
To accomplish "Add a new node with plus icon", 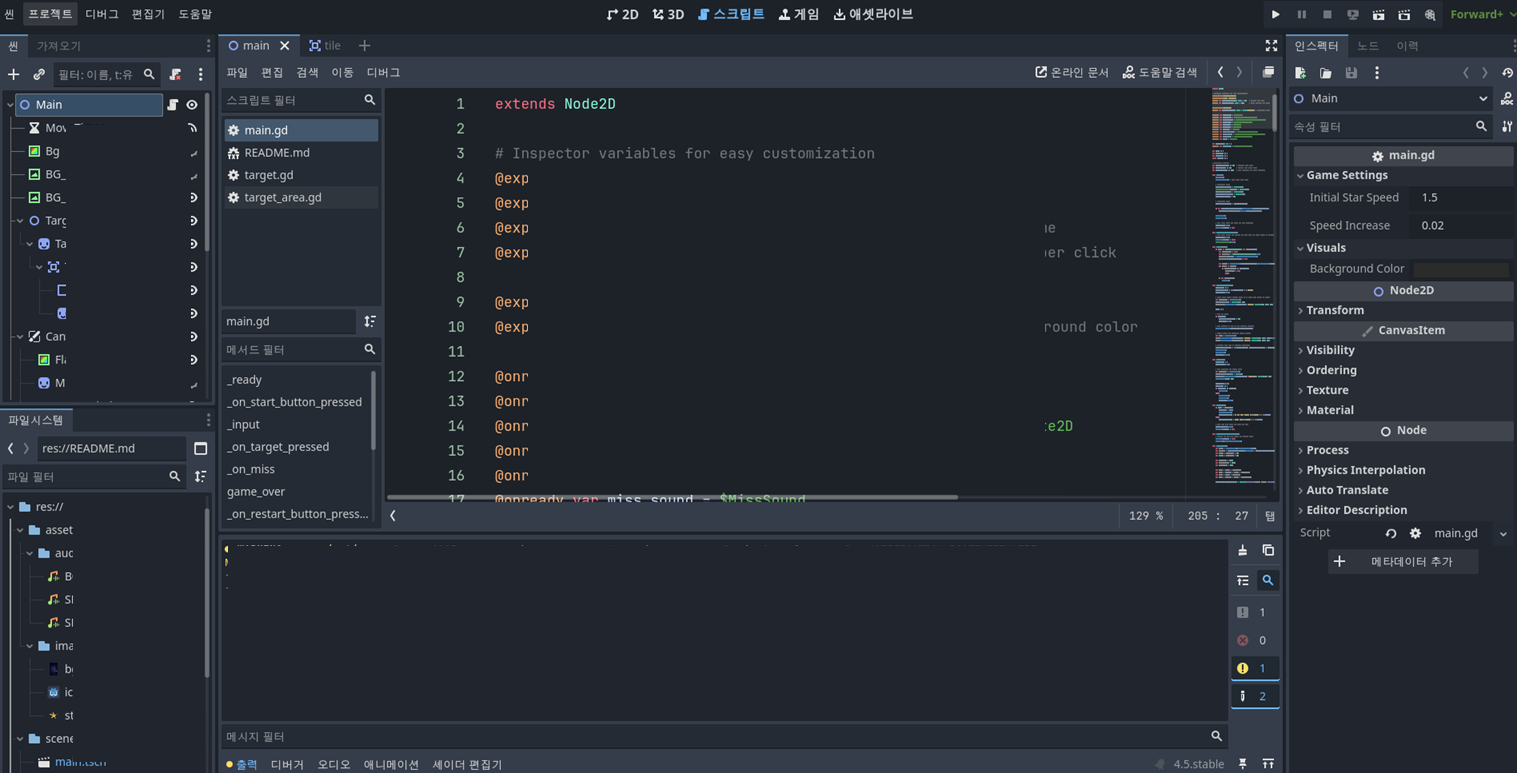I will 13,74.
